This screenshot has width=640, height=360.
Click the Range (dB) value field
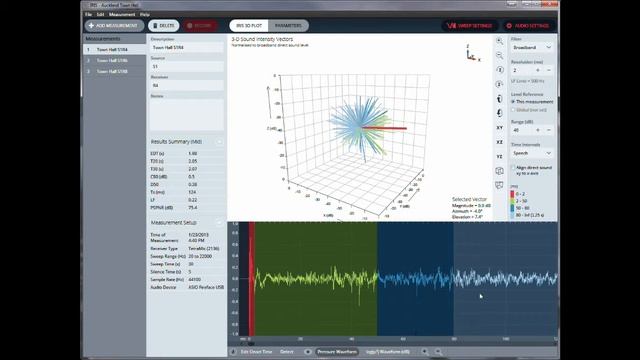pos(522,130)
